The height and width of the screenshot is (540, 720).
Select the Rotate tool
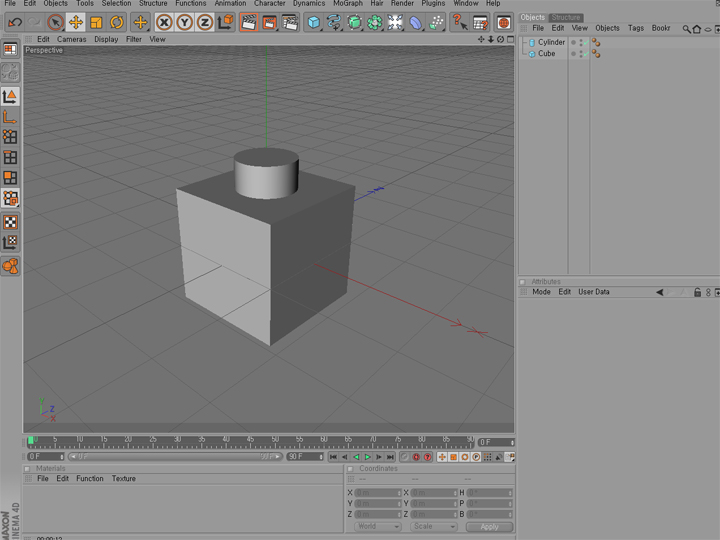tap(117, 22)
